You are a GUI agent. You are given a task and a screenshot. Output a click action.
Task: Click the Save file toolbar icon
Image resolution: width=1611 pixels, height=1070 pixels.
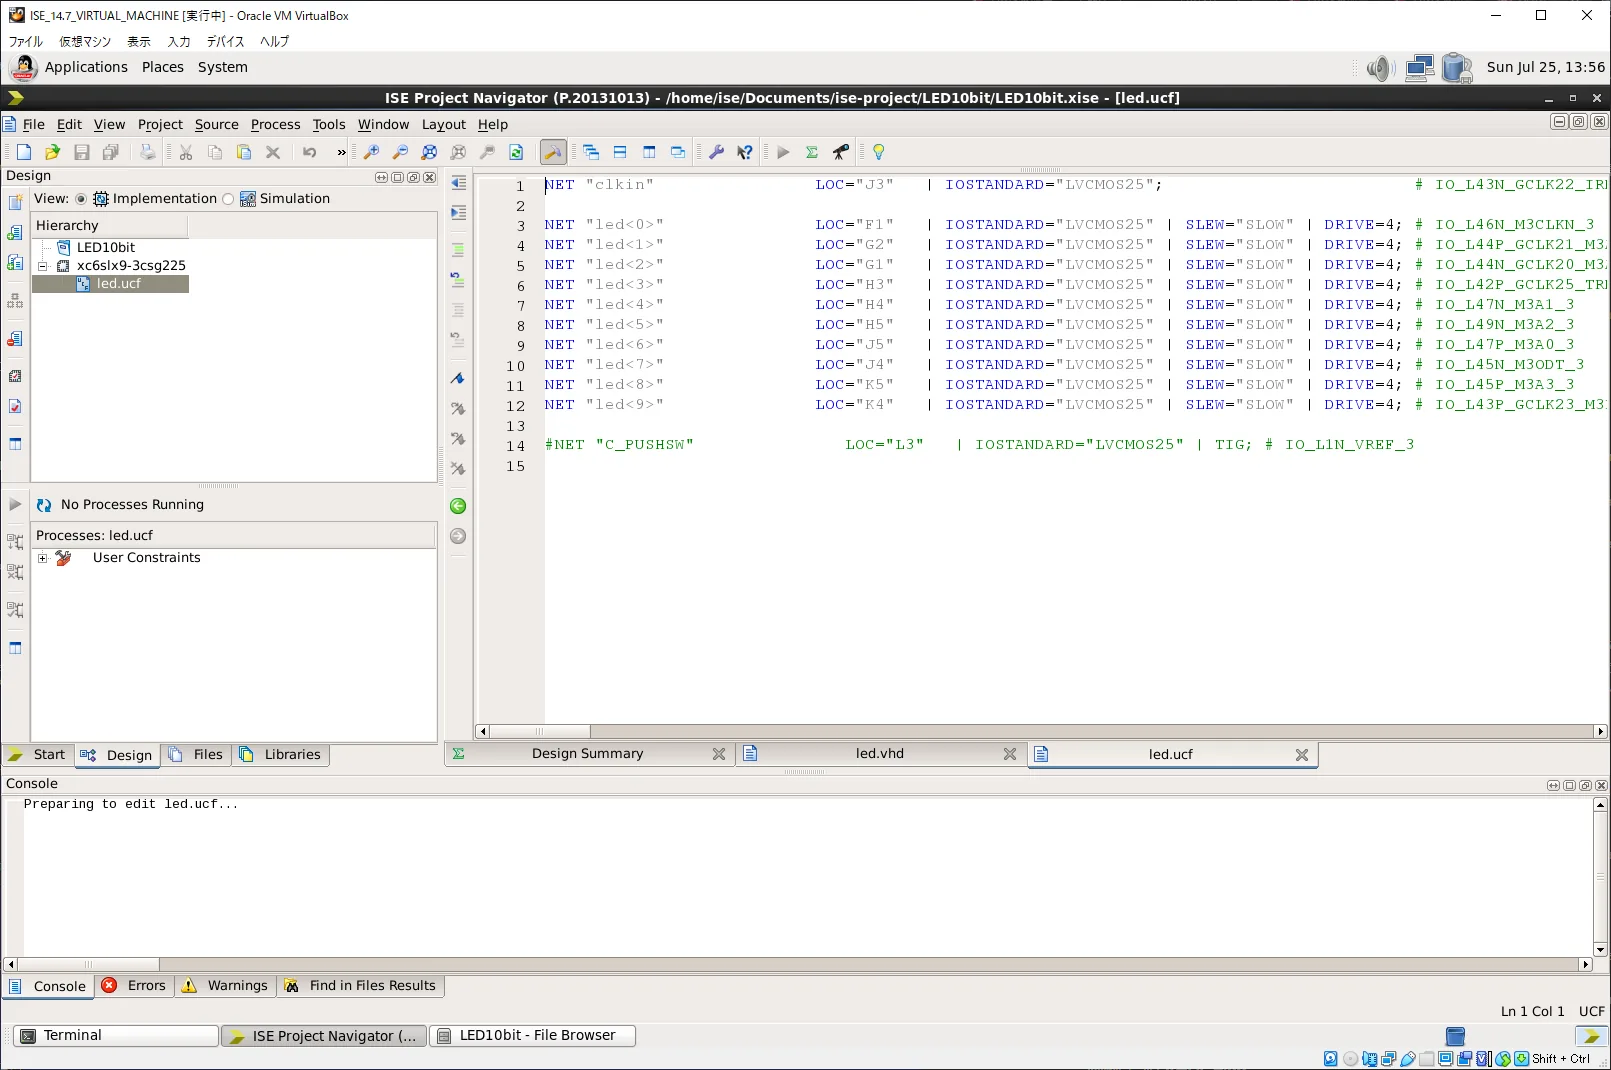[x=82, y=152]
